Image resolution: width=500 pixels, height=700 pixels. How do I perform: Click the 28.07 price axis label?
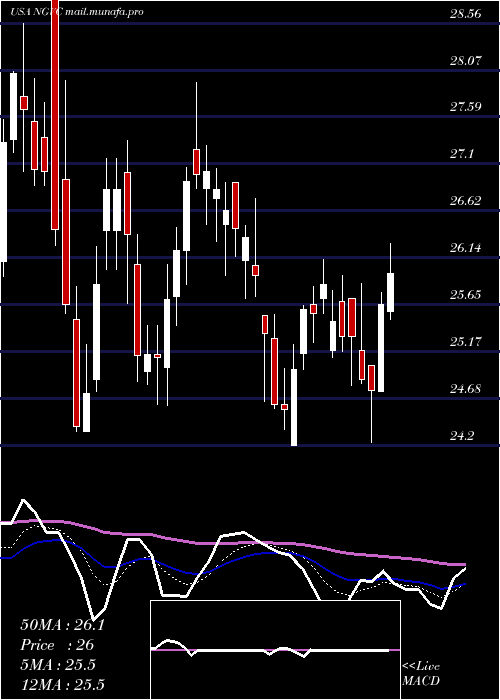[466, 60]
